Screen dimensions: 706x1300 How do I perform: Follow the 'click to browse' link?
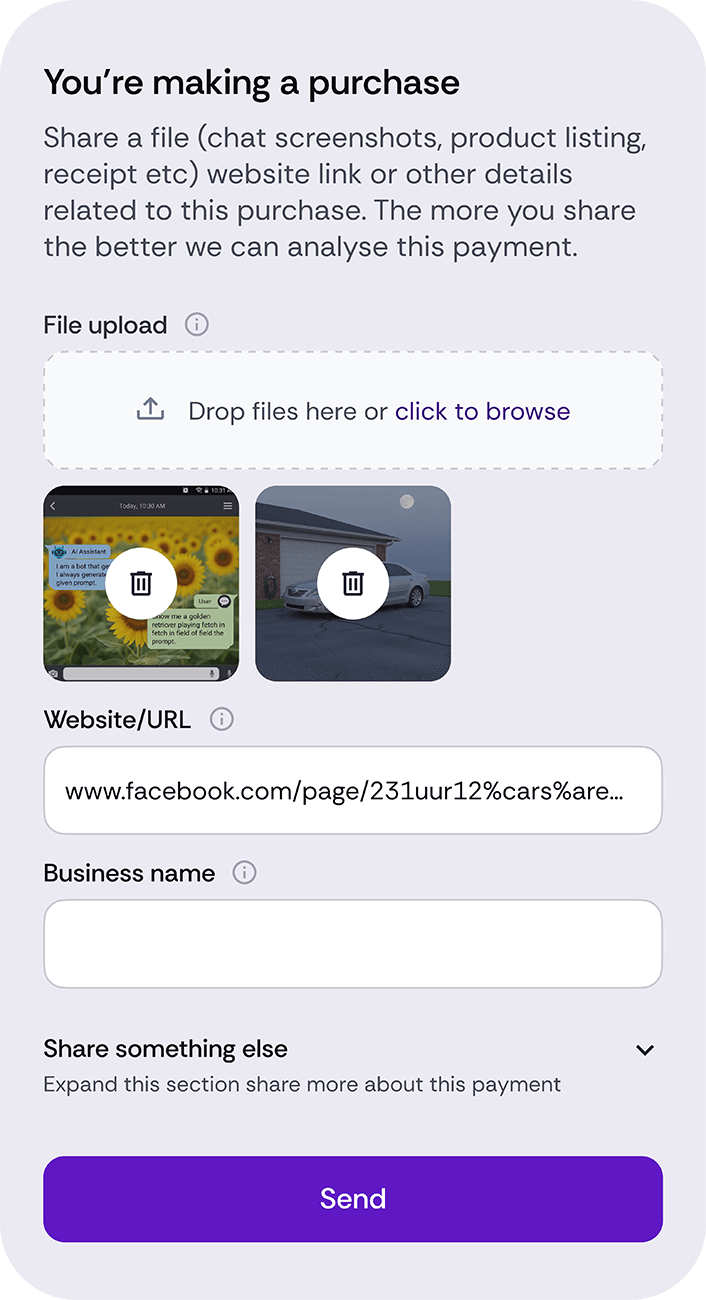pos(482,411)
